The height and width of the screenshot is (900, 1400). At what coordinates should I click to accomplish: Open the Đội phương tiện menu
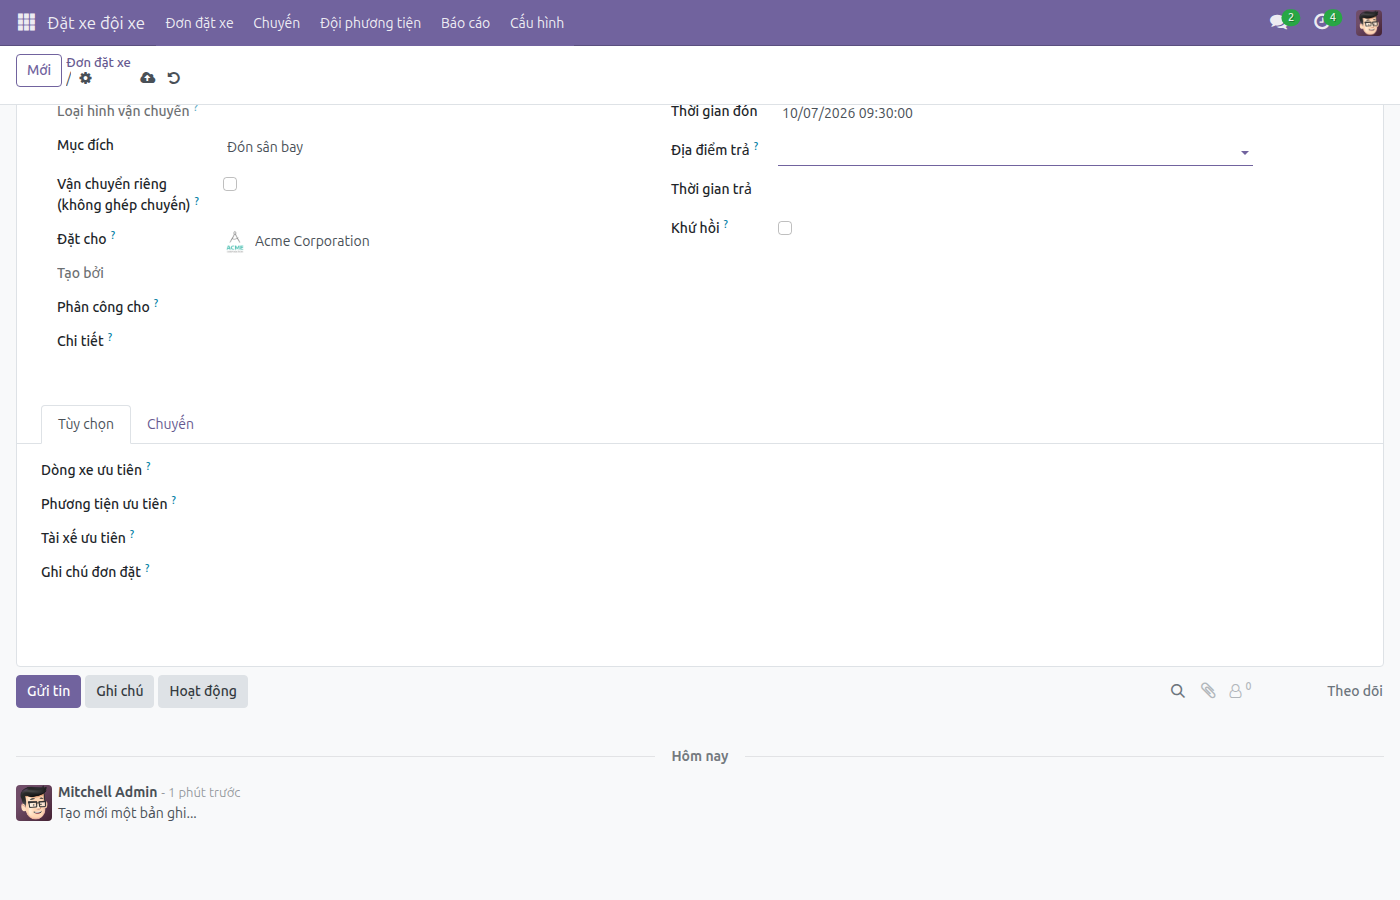(x=370, y=23)
